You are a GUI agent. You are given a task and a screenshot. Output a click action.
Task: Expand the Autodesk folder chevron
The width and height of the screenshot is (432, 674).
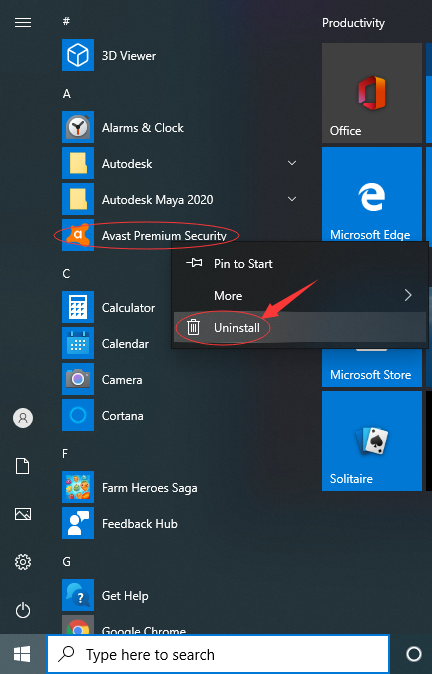(292, 163)
